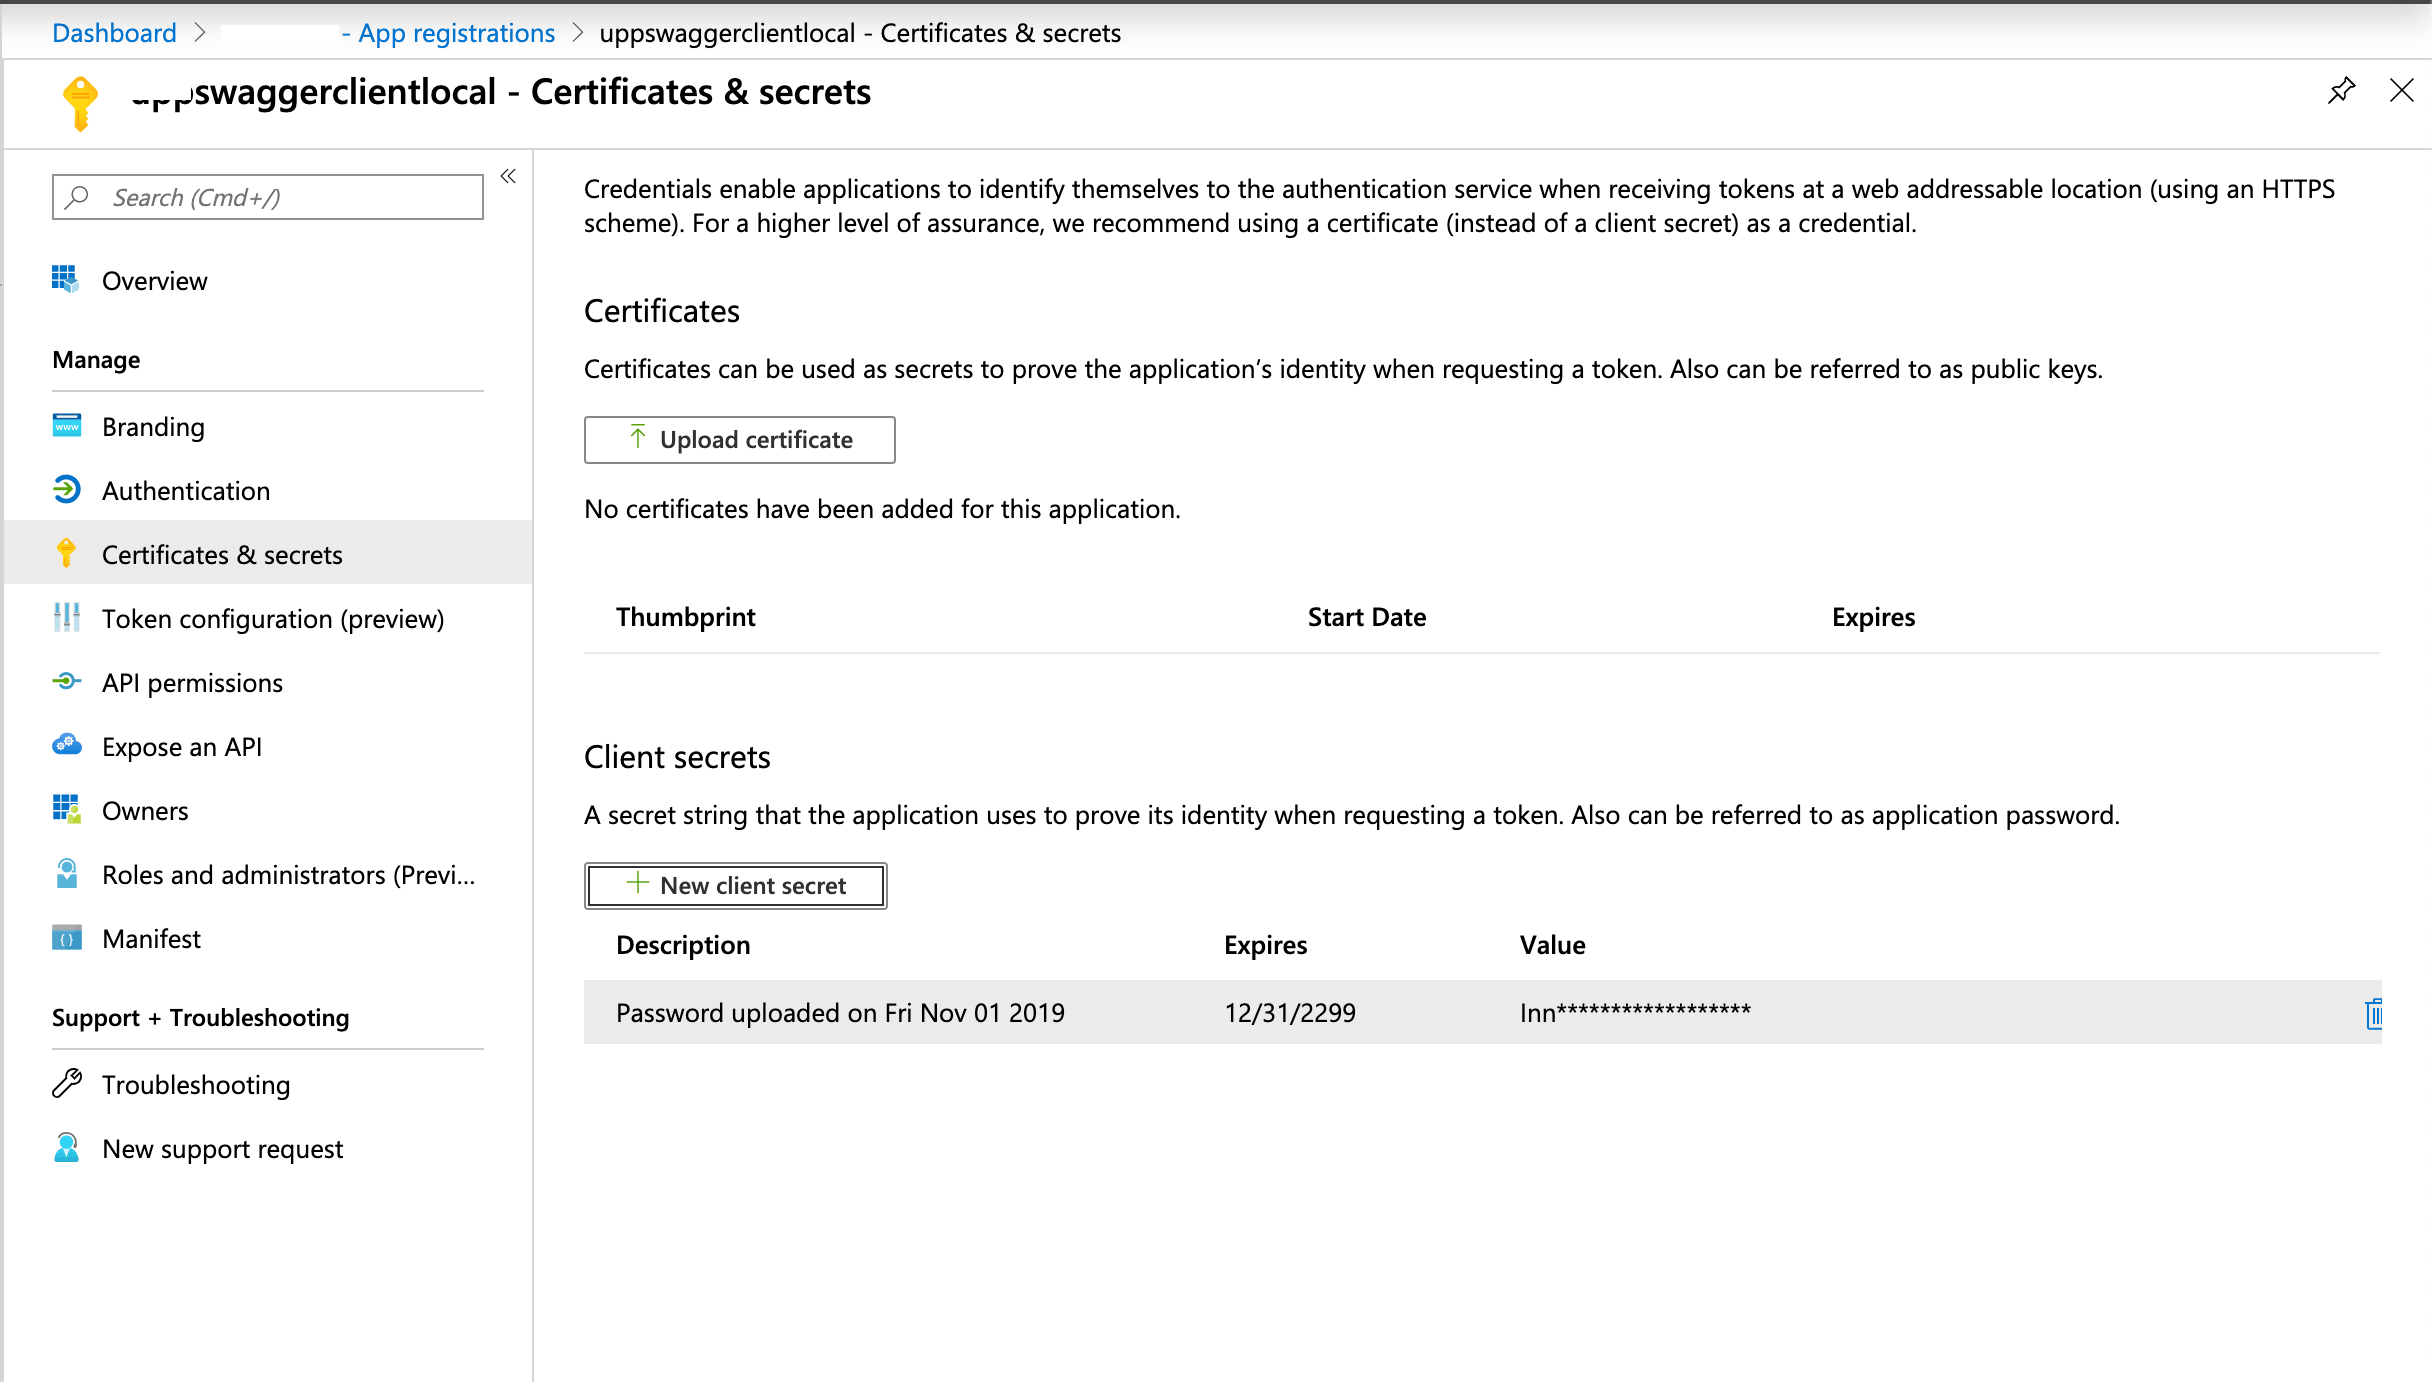
Task: Navigate back via Dashboard breadcrumb
Action: (x=113, y=32)
